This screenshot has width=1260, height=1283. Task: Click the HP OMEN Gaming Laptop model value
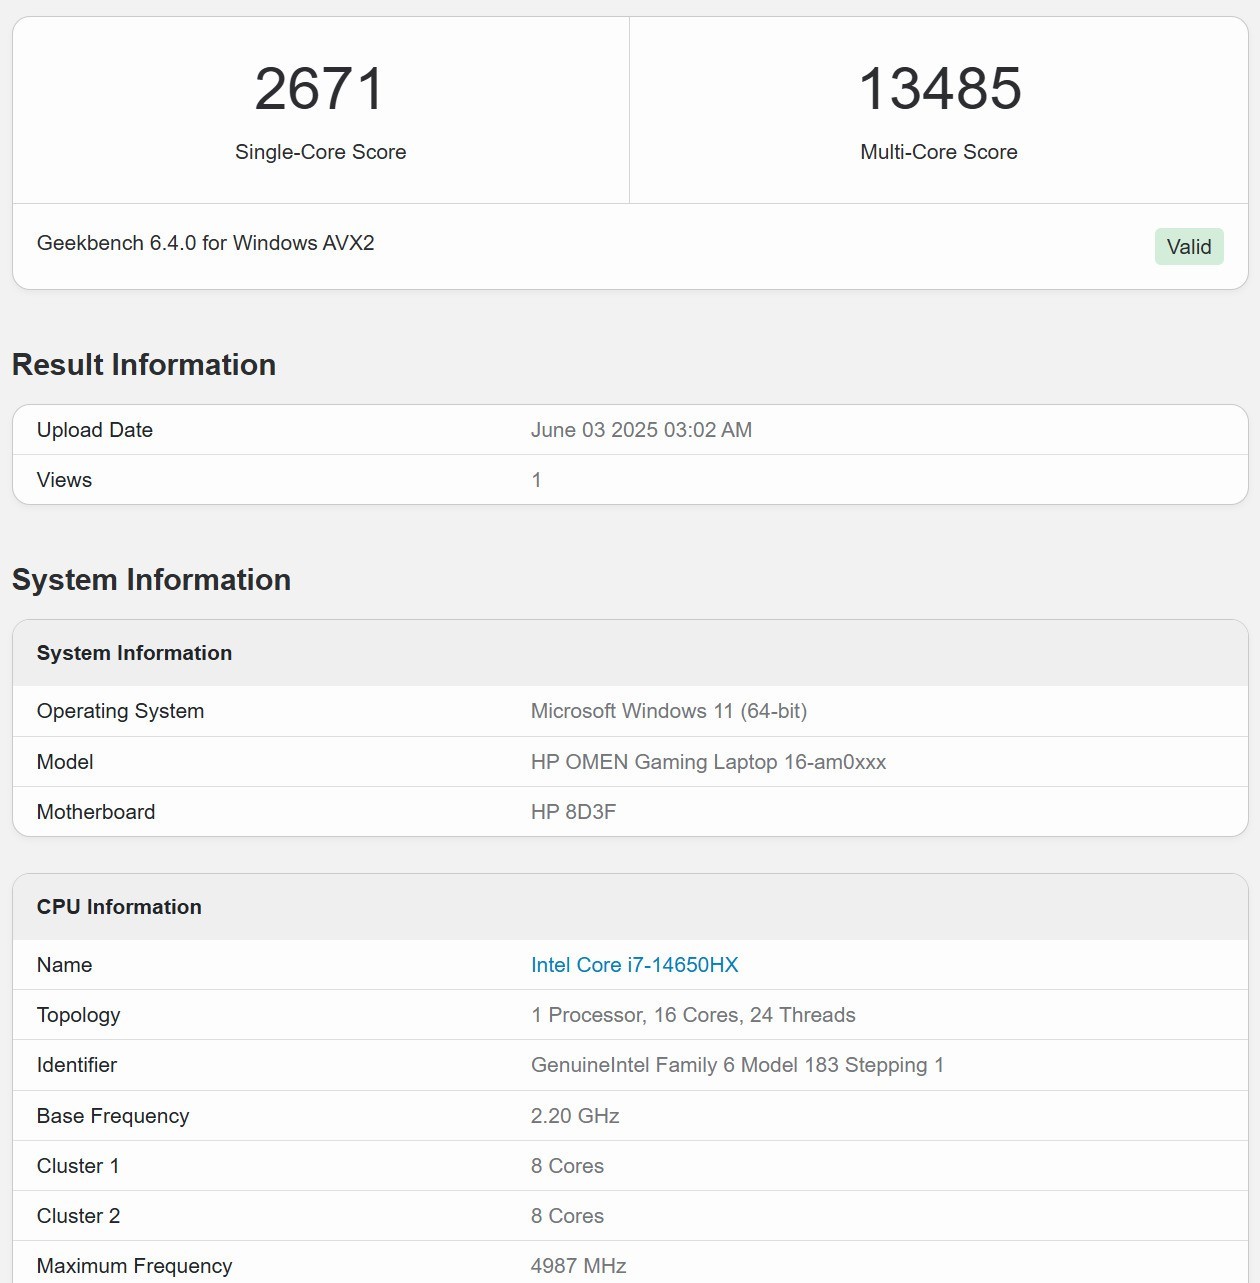(x=708, y=762)
